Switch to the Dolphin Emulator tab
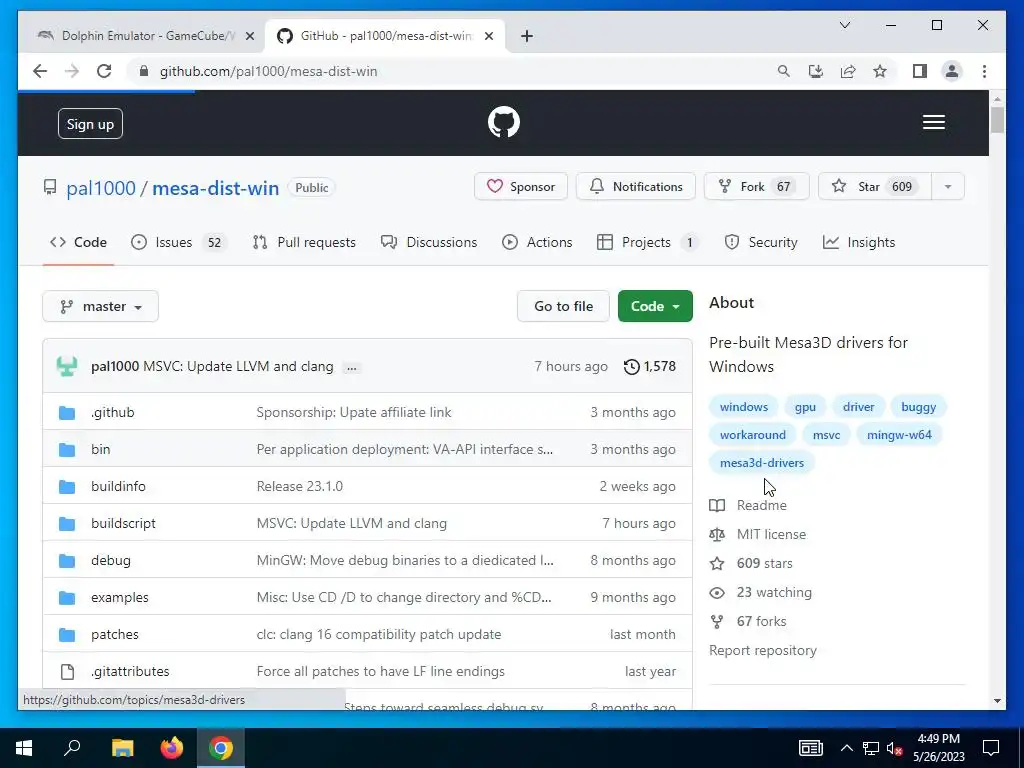The width and height of the screenshot is (1024, 768). (145, 36)
